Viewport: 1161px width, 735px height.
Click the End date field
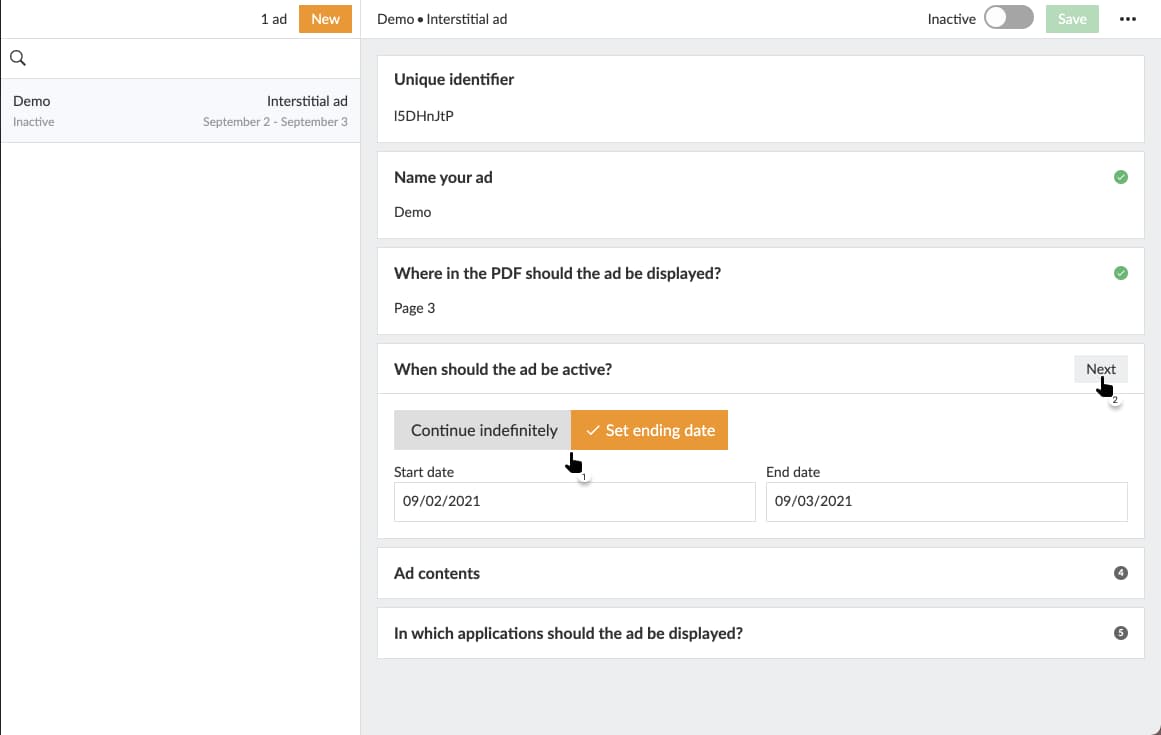point(946,501)
